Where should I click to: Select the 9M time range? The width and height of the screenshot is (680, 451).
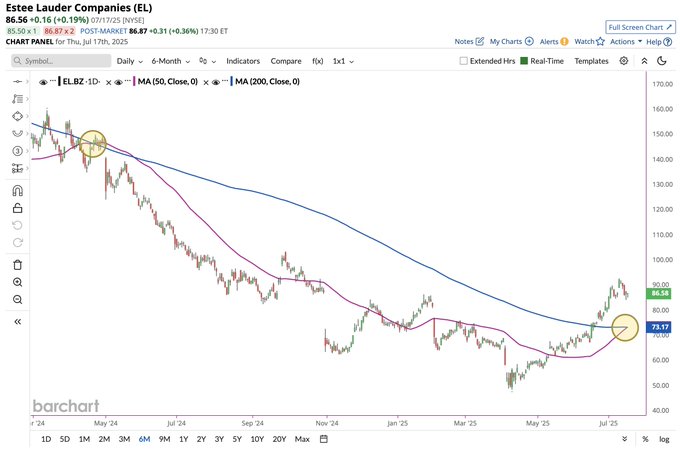pos(164,439)
